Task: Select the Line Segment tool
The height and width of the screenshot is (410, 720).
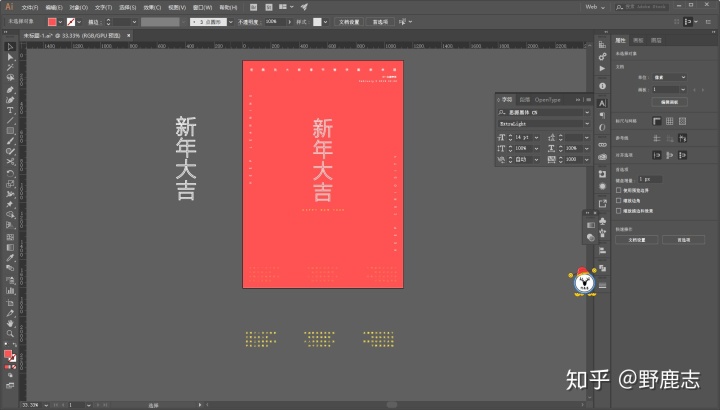Action: coord(10,120)
